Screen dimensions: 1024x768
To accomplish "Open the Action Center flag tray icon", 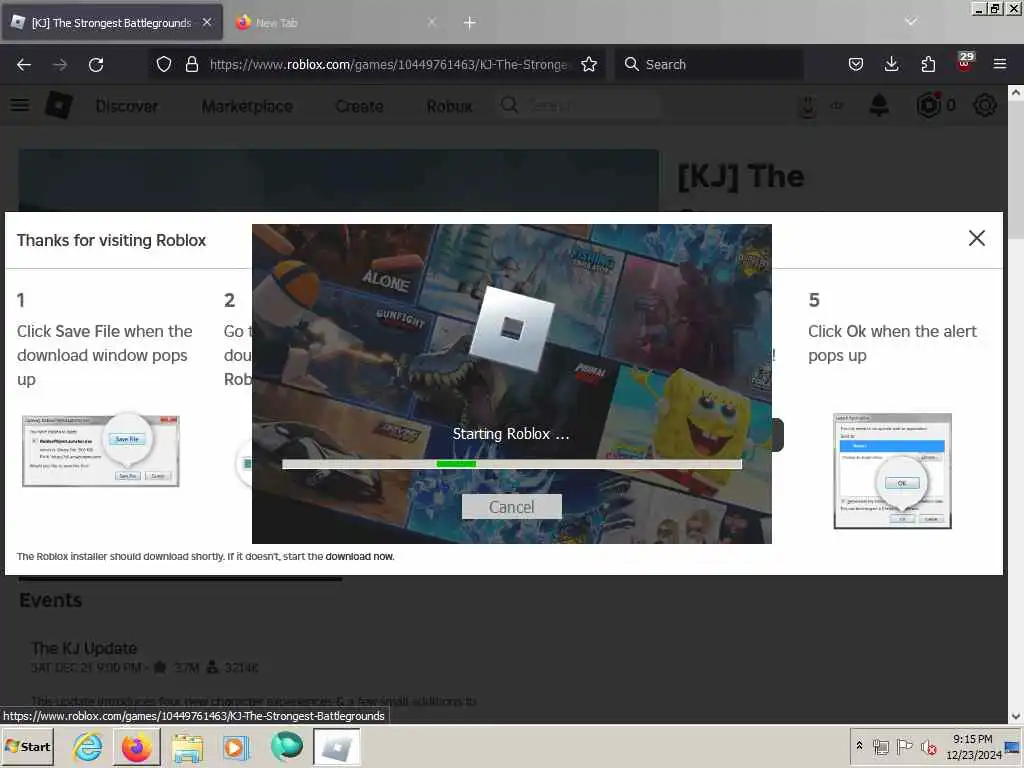I will click(x=904, y=746).
